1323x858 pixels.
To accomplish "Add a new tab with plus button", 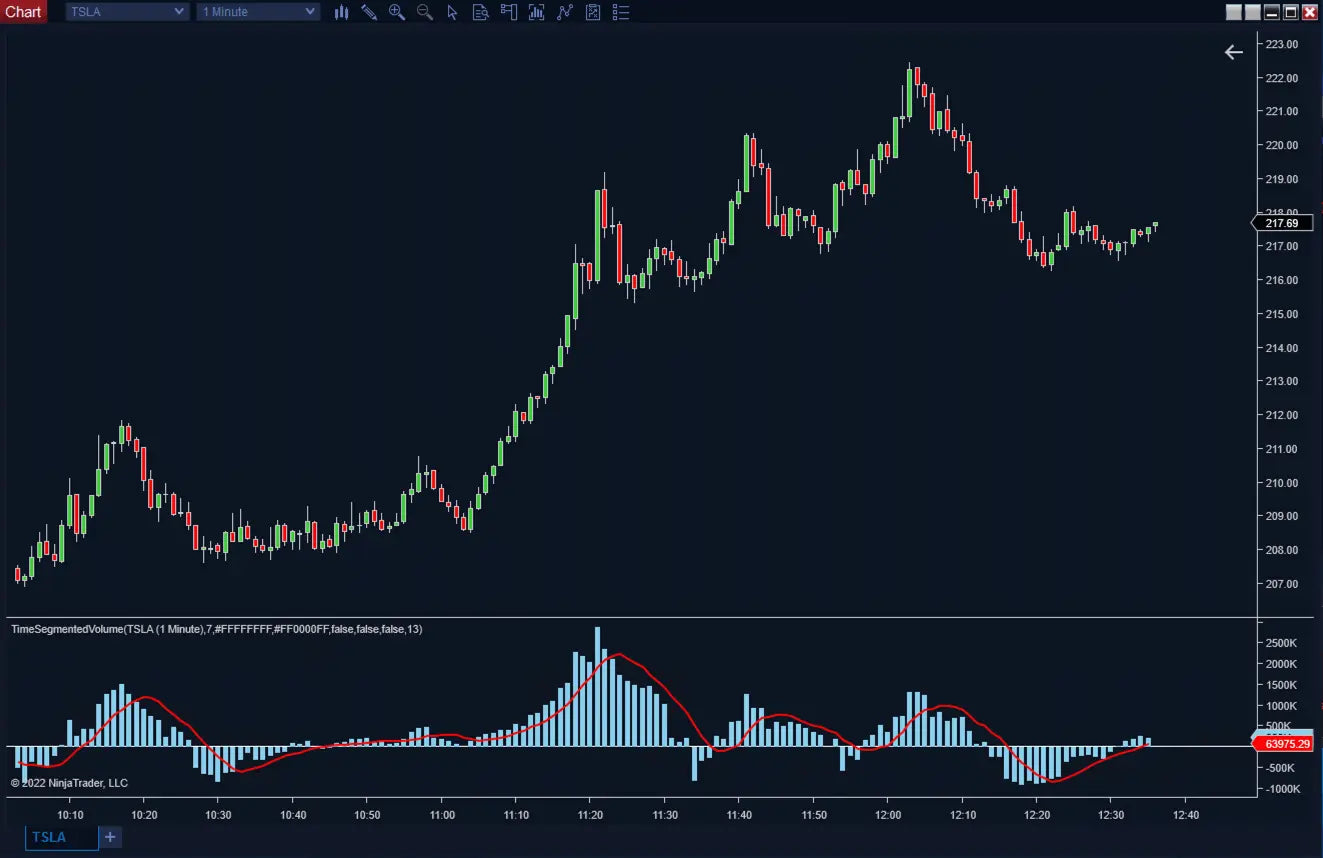I will [110, 837].
